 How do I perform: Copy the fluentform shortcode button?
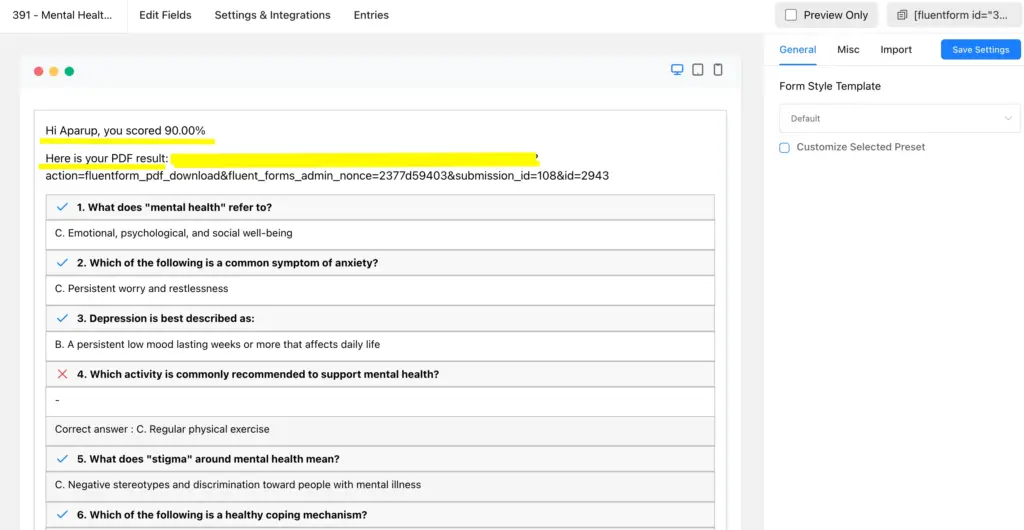(x=954, y=15)
